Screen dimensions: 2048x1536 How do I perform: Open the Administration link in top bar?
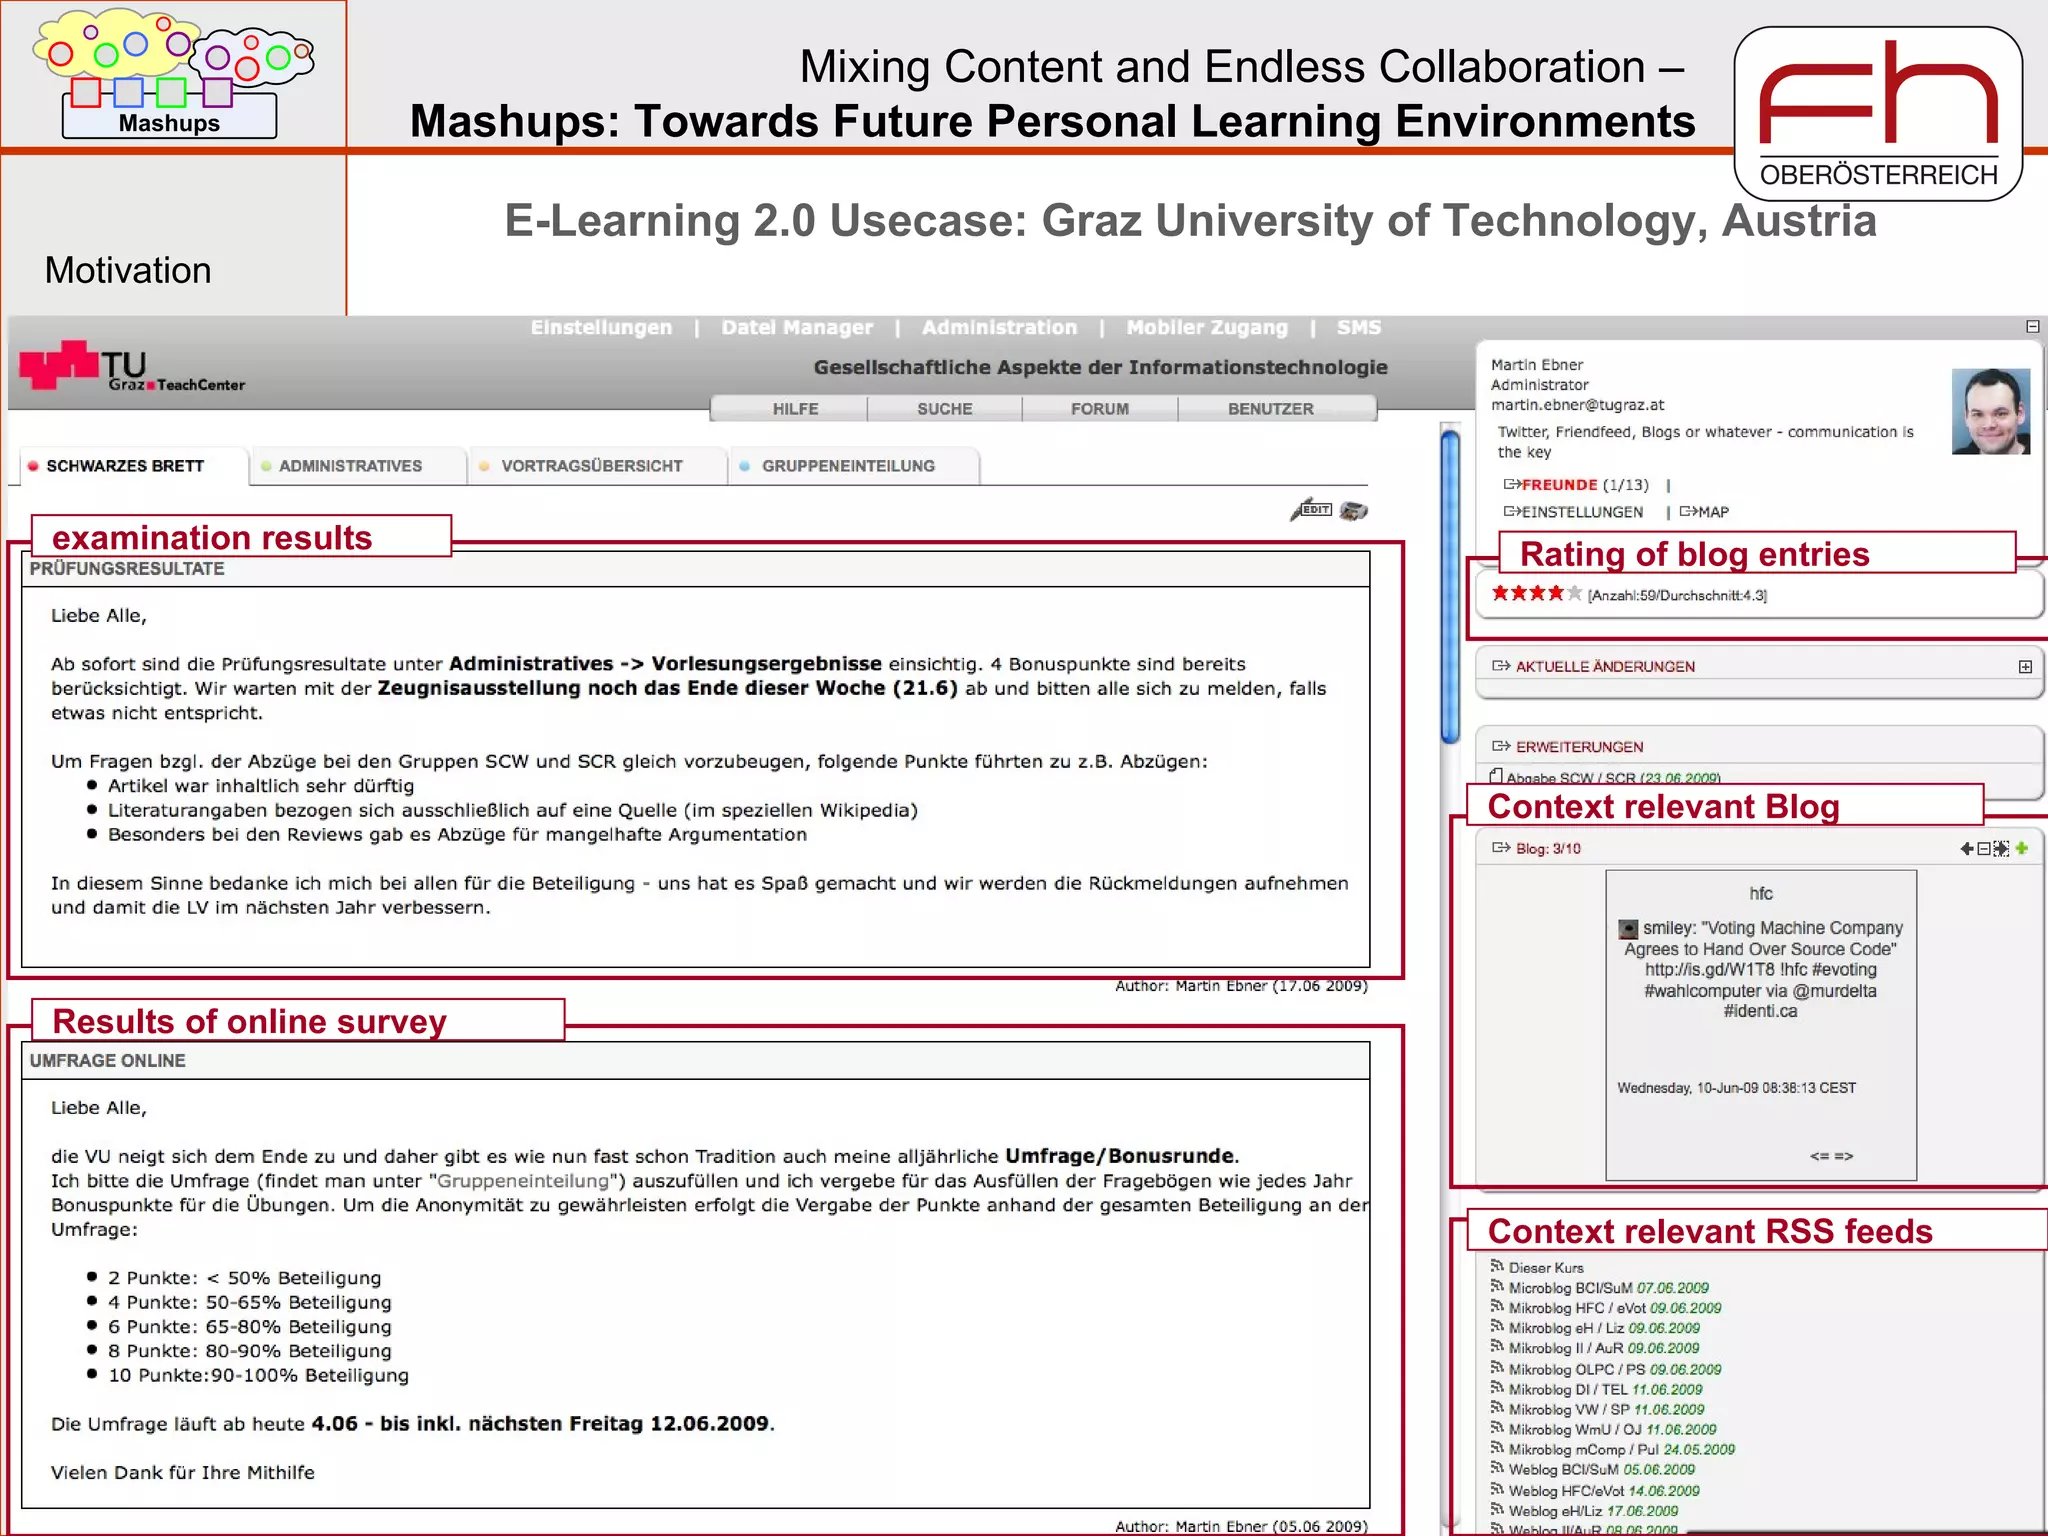pyautogui.click(x=999, y=328)
